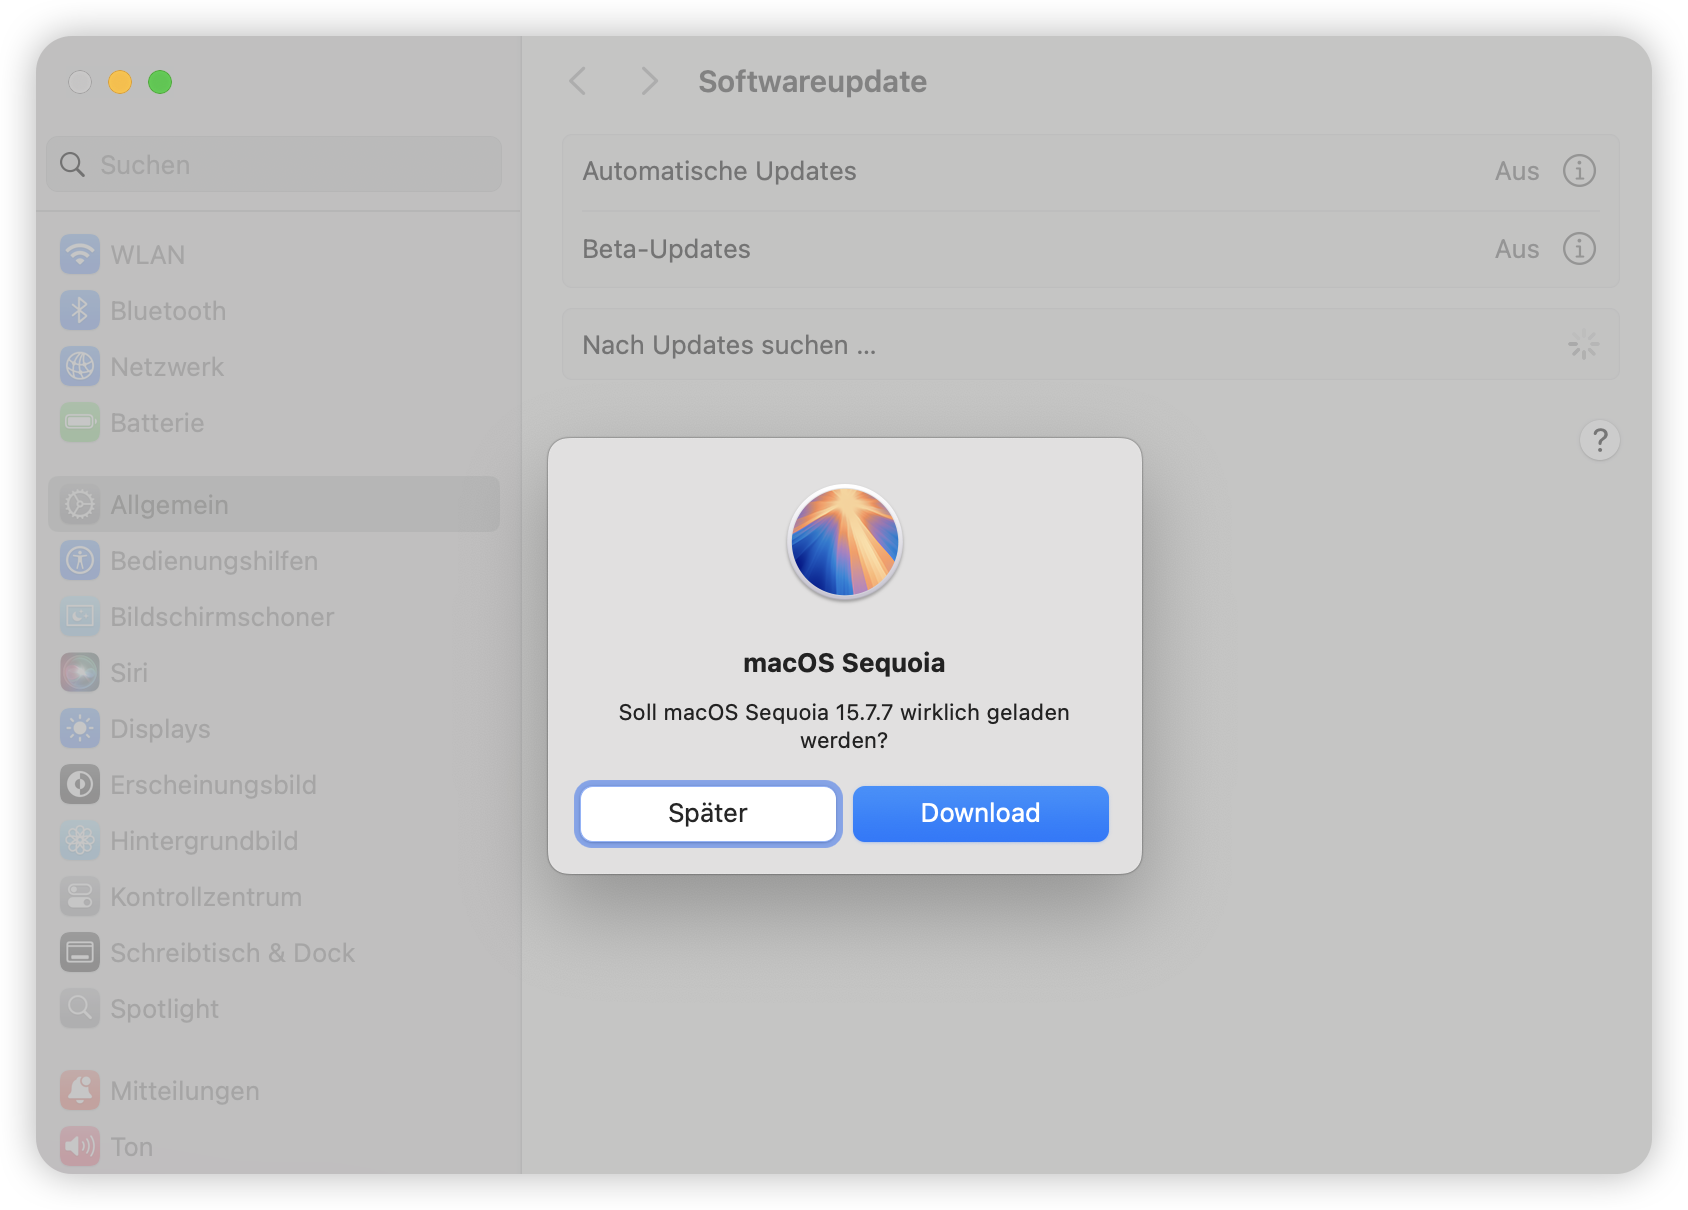Select Displays in the sidebar
Viewport: 1688px width, 1210px height.
[274, 728]
